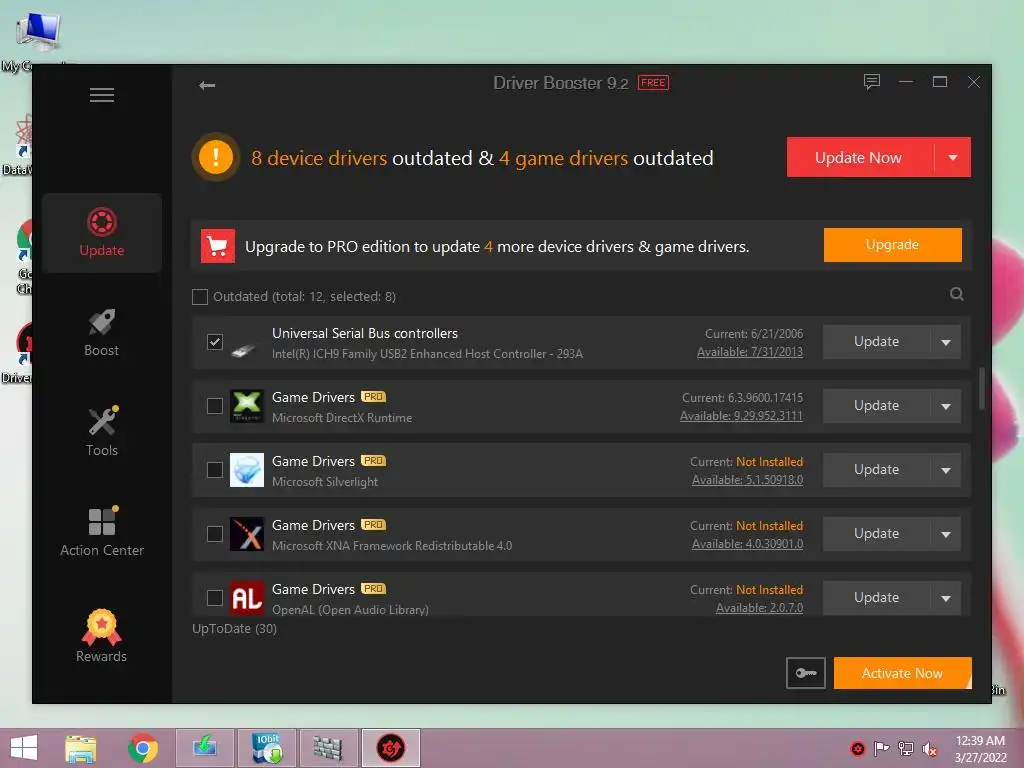Open dropdown arrow for USB controller Update
Screen dimensions: 1024x768
pos(946,342)
